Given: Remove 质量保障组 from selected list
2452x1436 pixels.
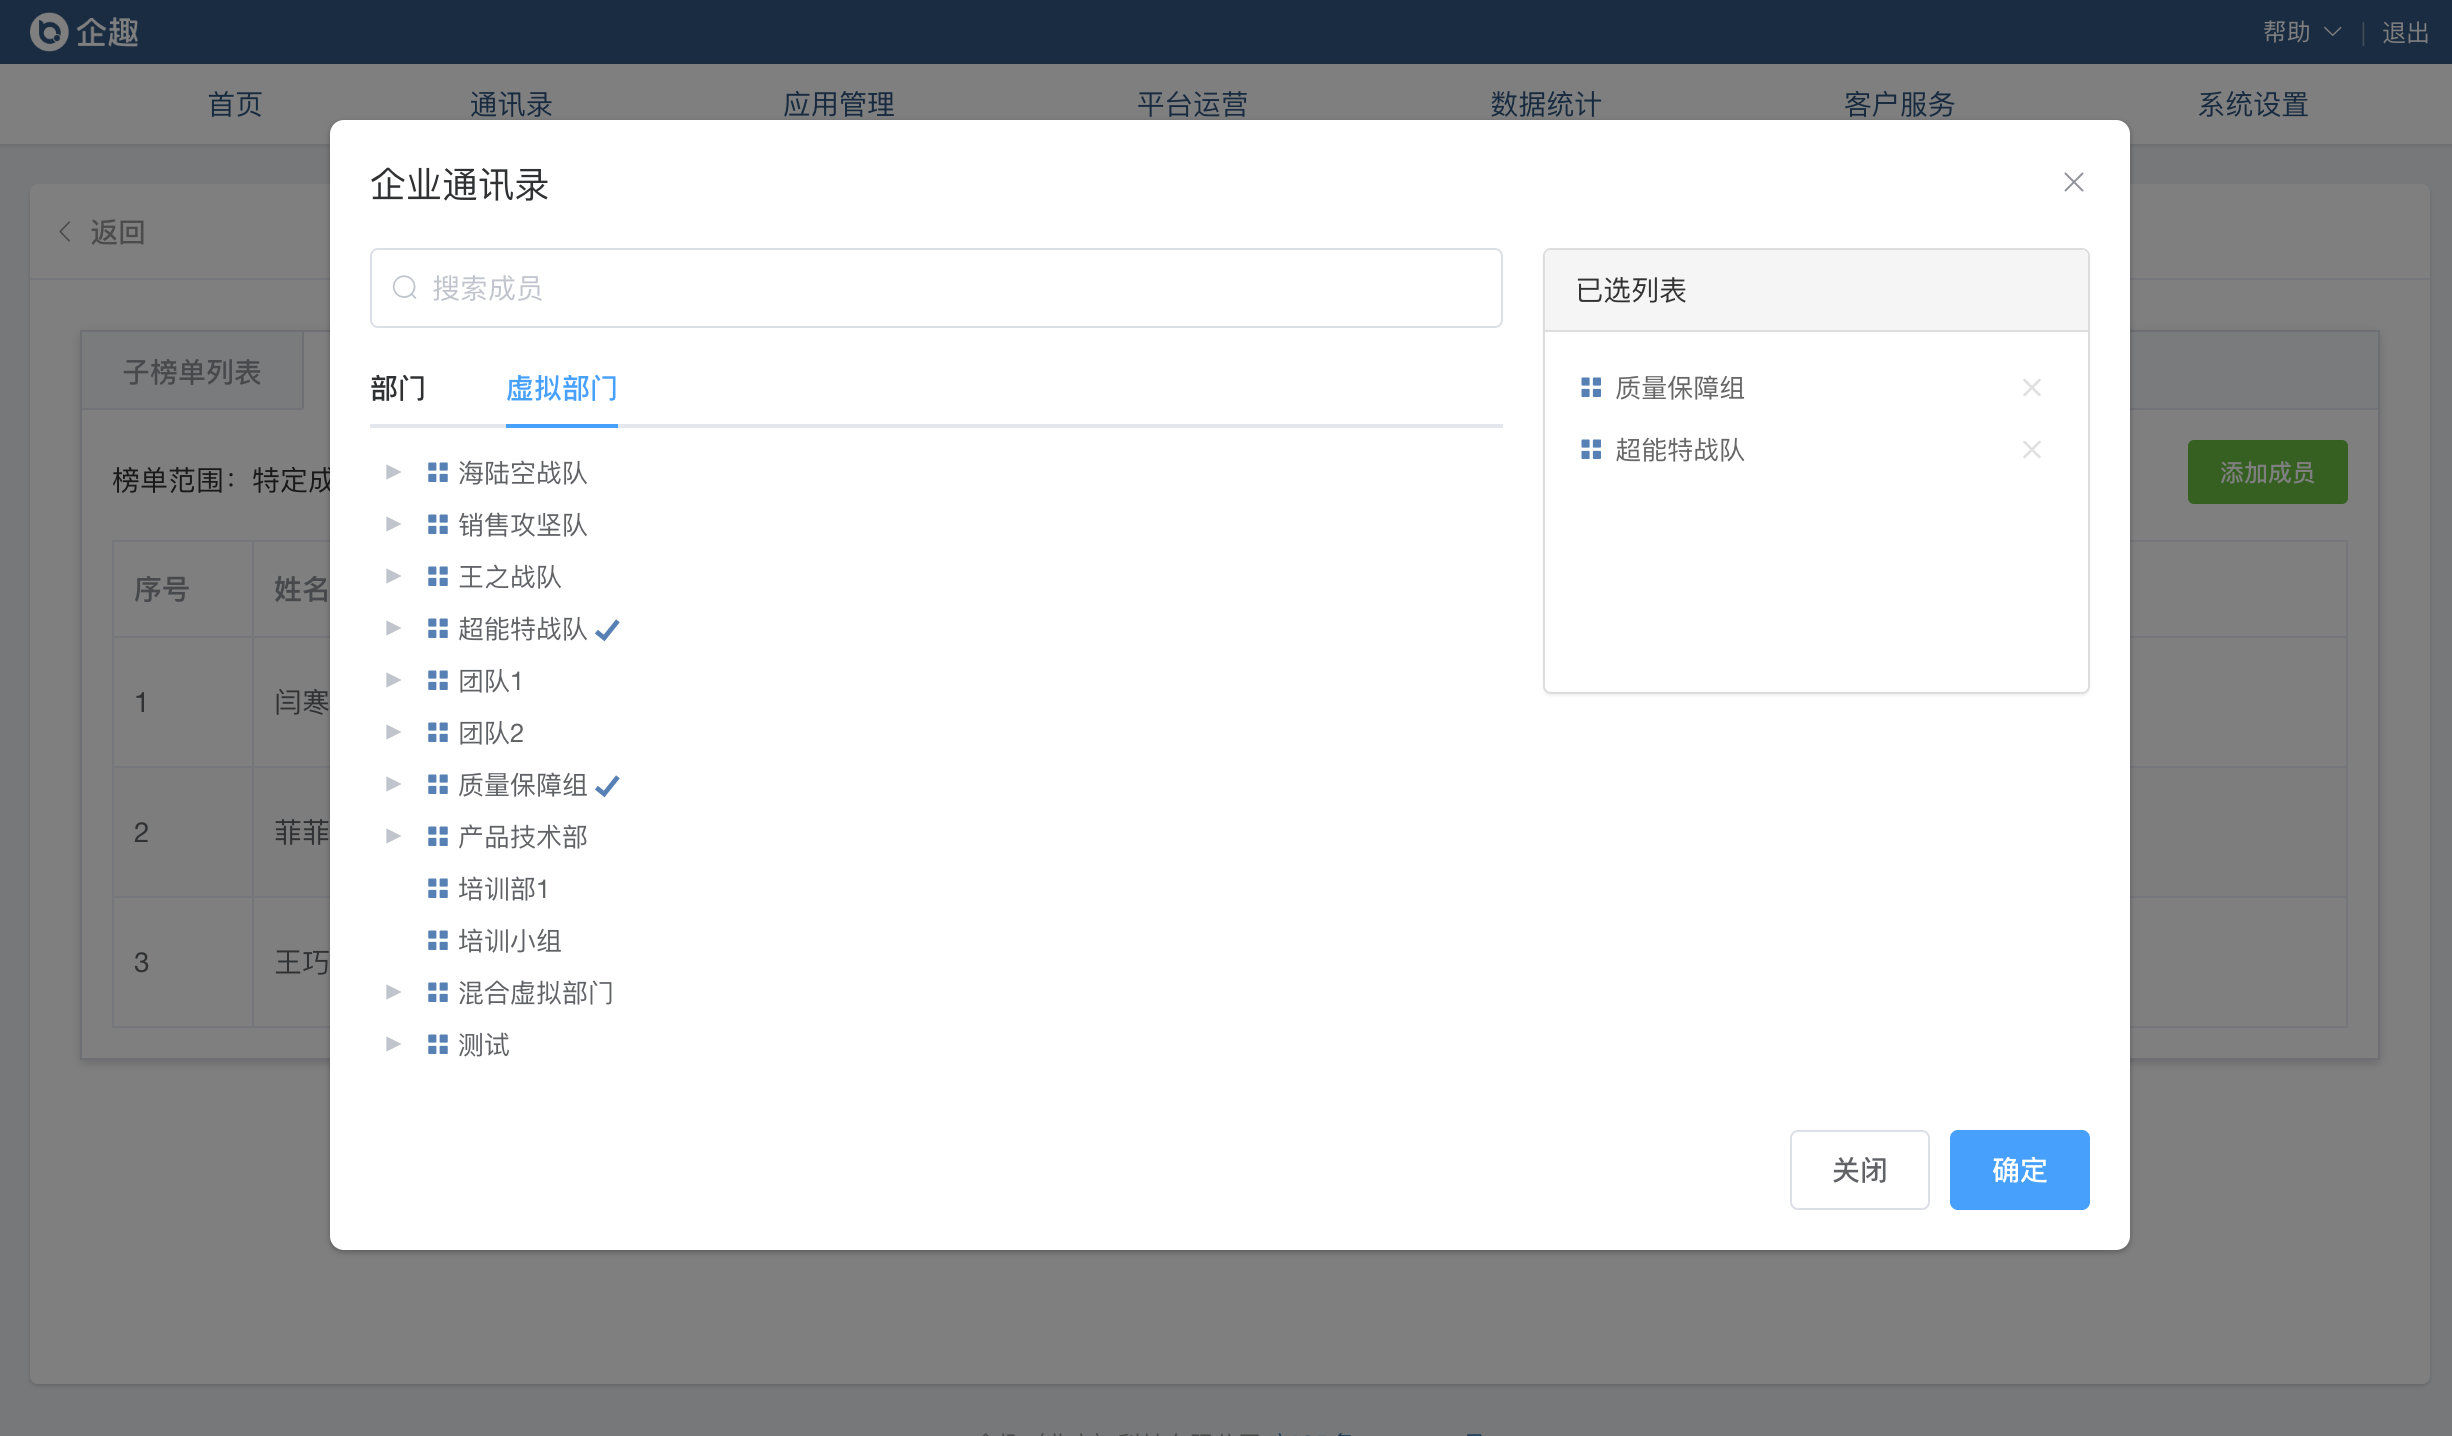Looking at the screenshot, I should (x=2031, y=388).
